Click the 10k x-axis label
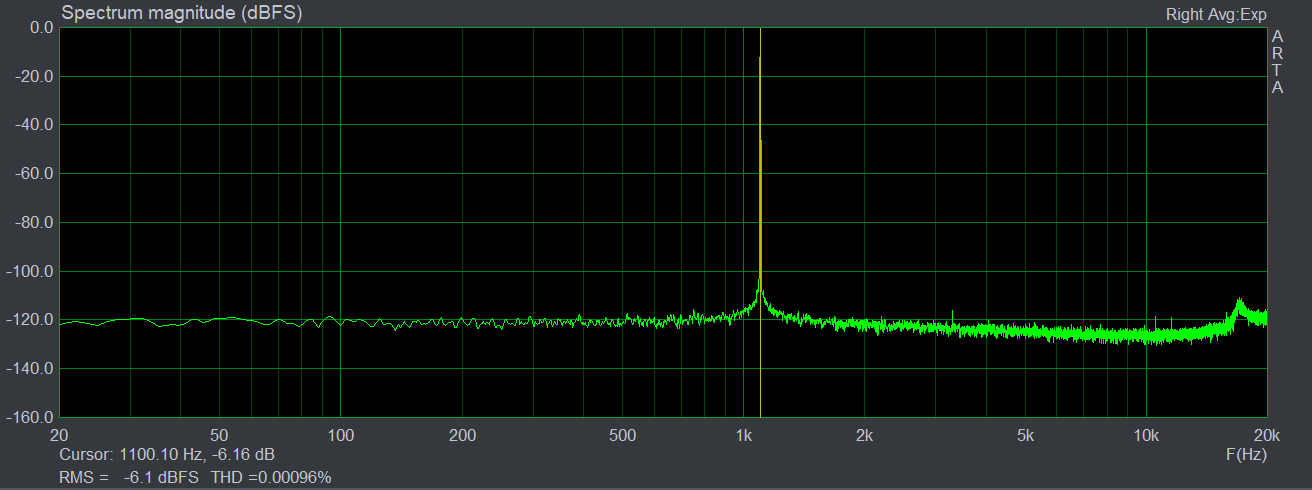The height and width of the screenshot is (490, 1312). (1146, 436)
